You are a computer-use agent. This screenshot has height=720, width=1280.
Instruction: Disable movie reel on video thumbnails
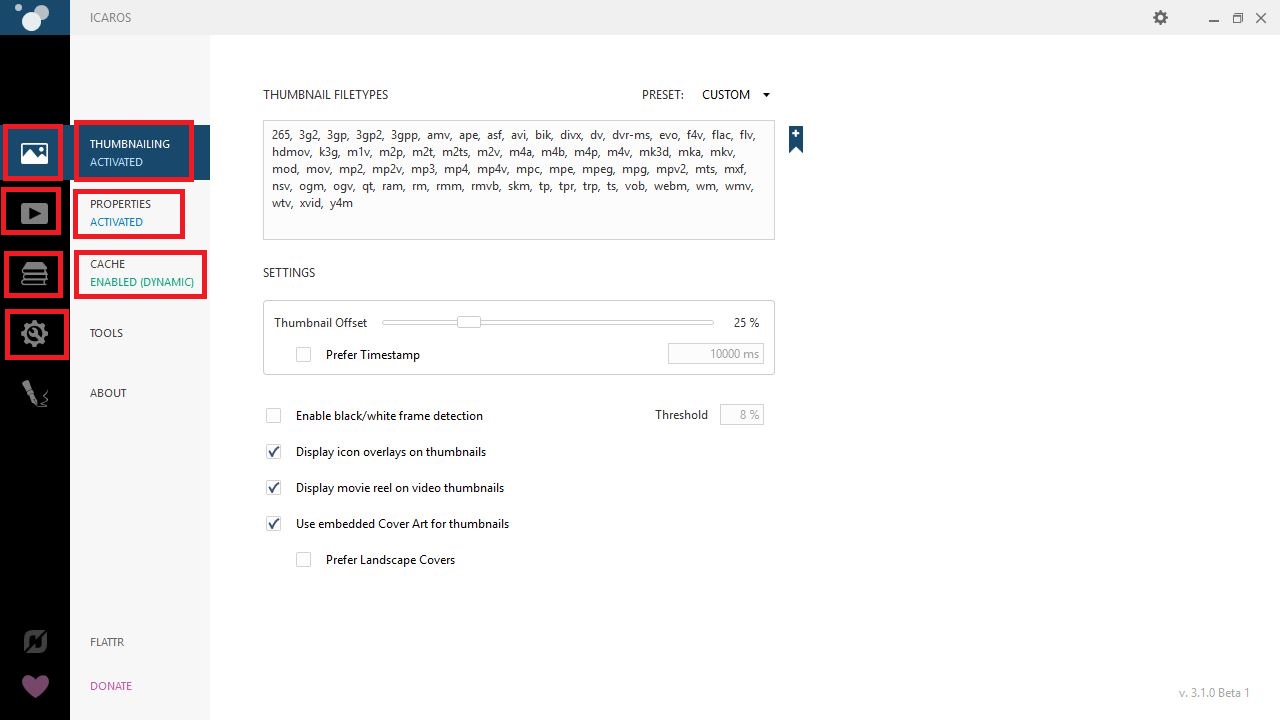tap(273, 487)
